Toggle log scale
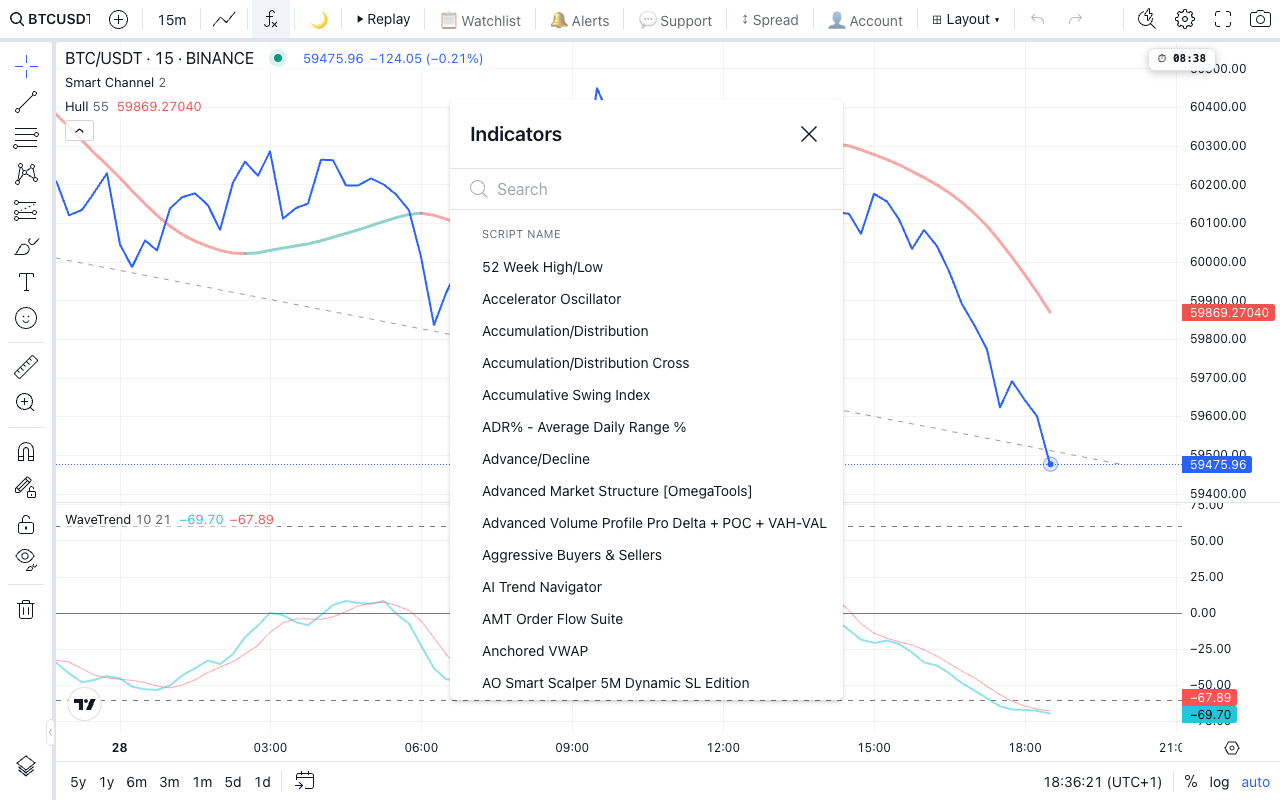 click(x=1219, y=782)
